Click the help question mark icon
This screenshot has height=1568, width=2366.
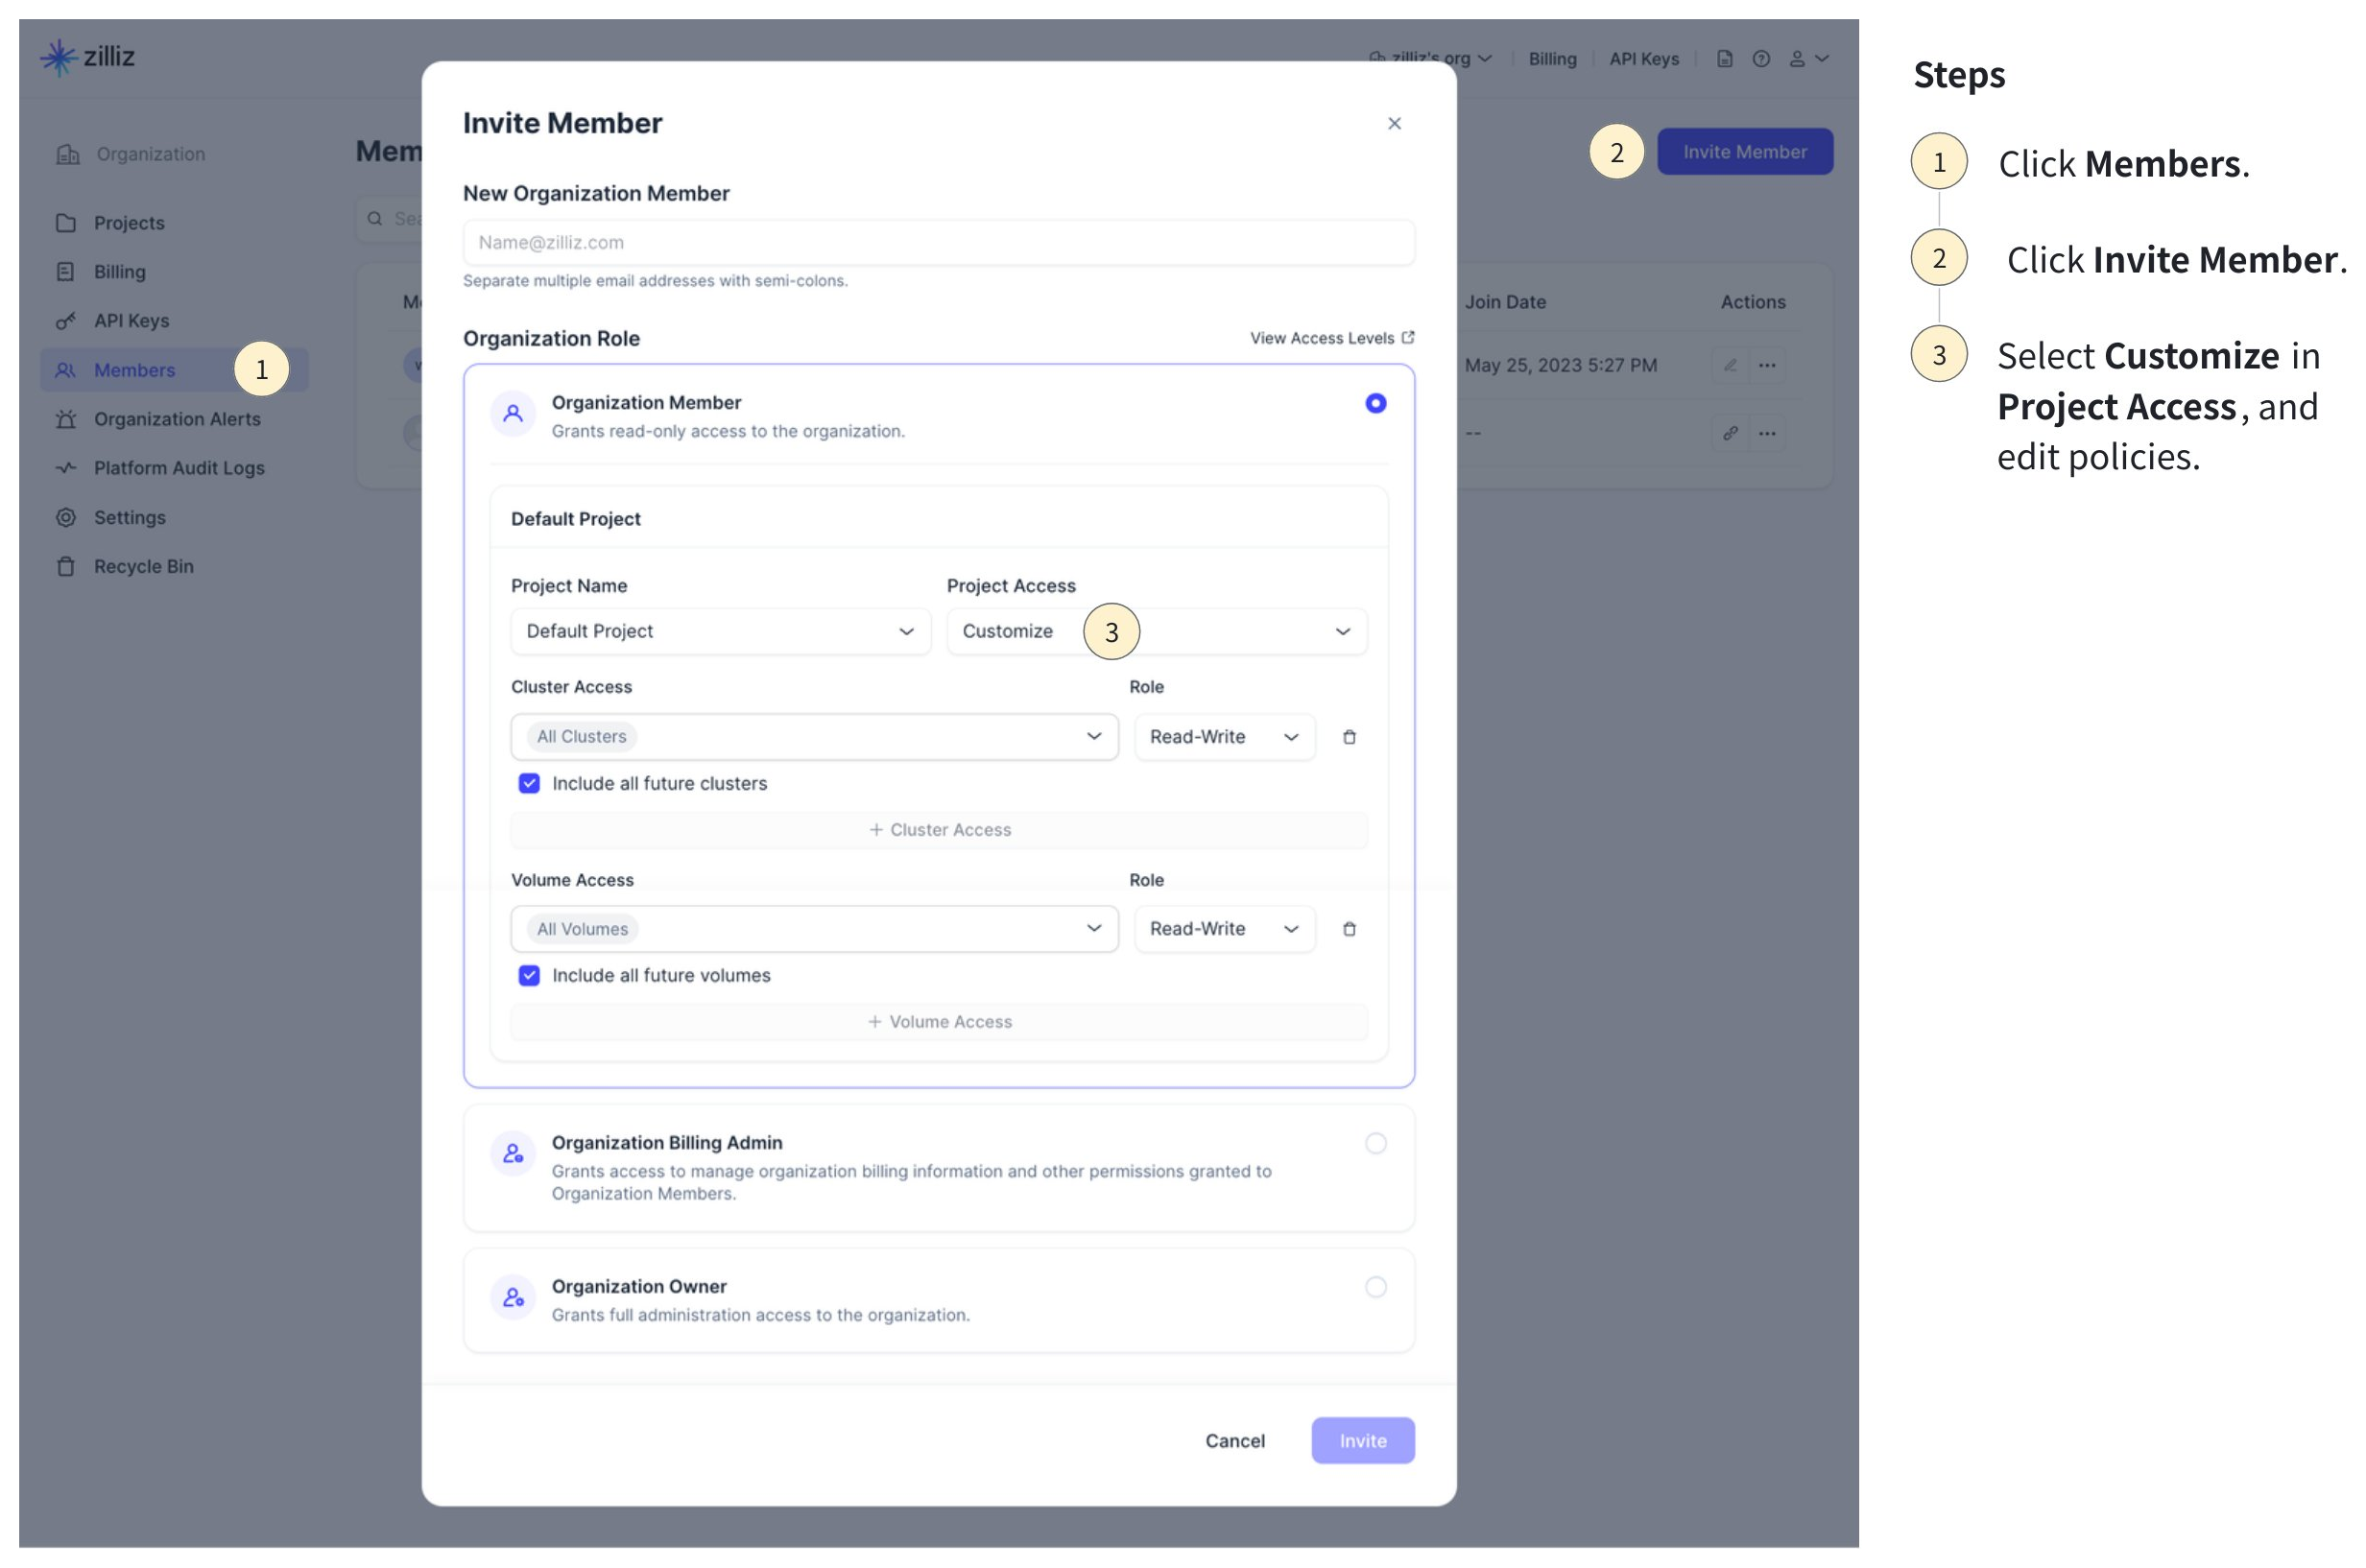click(1760, 59)
